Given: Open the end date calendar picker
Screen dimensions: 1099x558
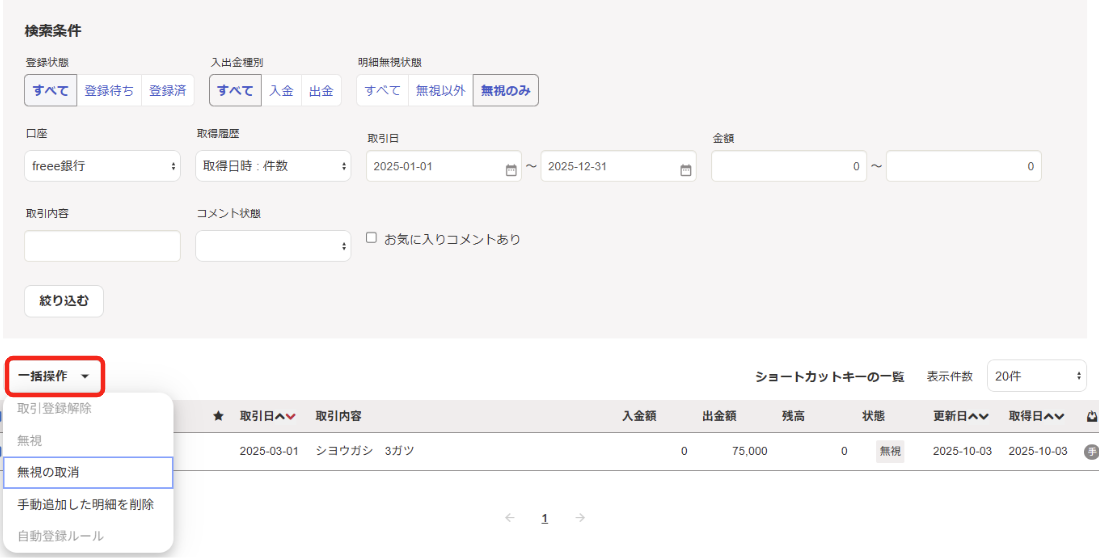Looking at the screenshot, I should [x=686, y=168].
